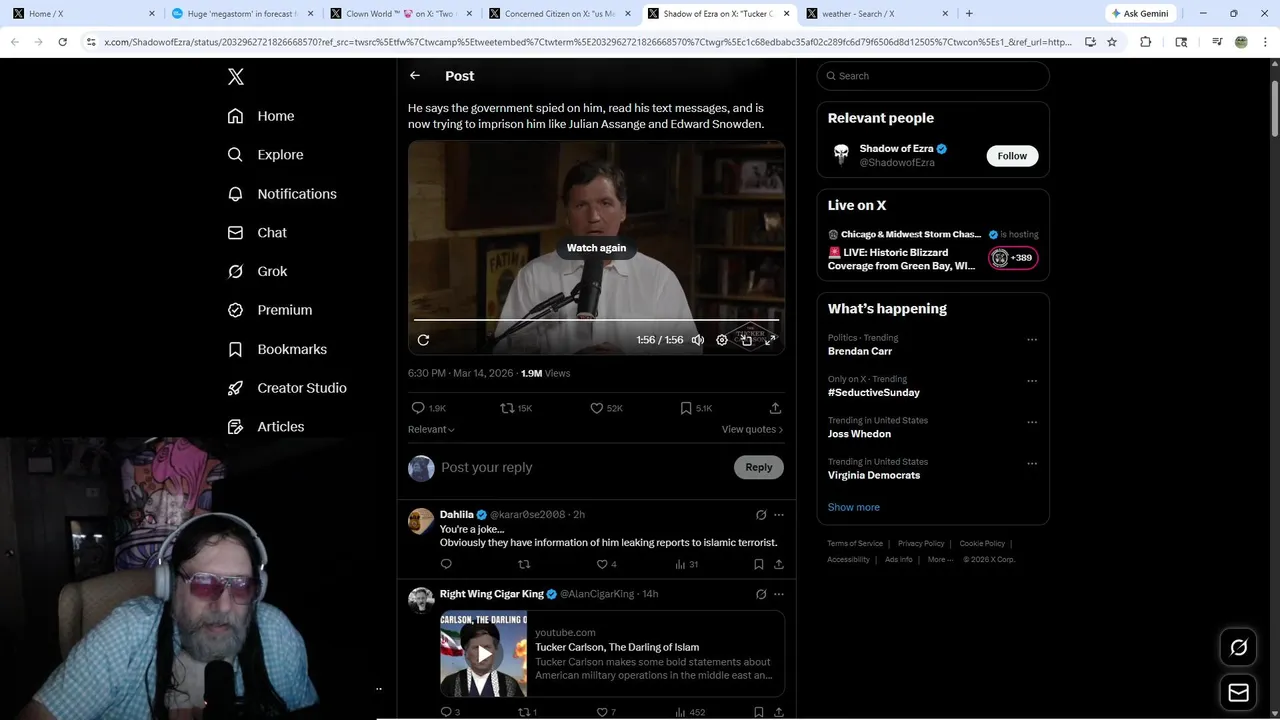Open Tucker Carlson, The Darling of Islam link
The height and width of the screenshot is (720, 1280).
click(x=617, y=647)
